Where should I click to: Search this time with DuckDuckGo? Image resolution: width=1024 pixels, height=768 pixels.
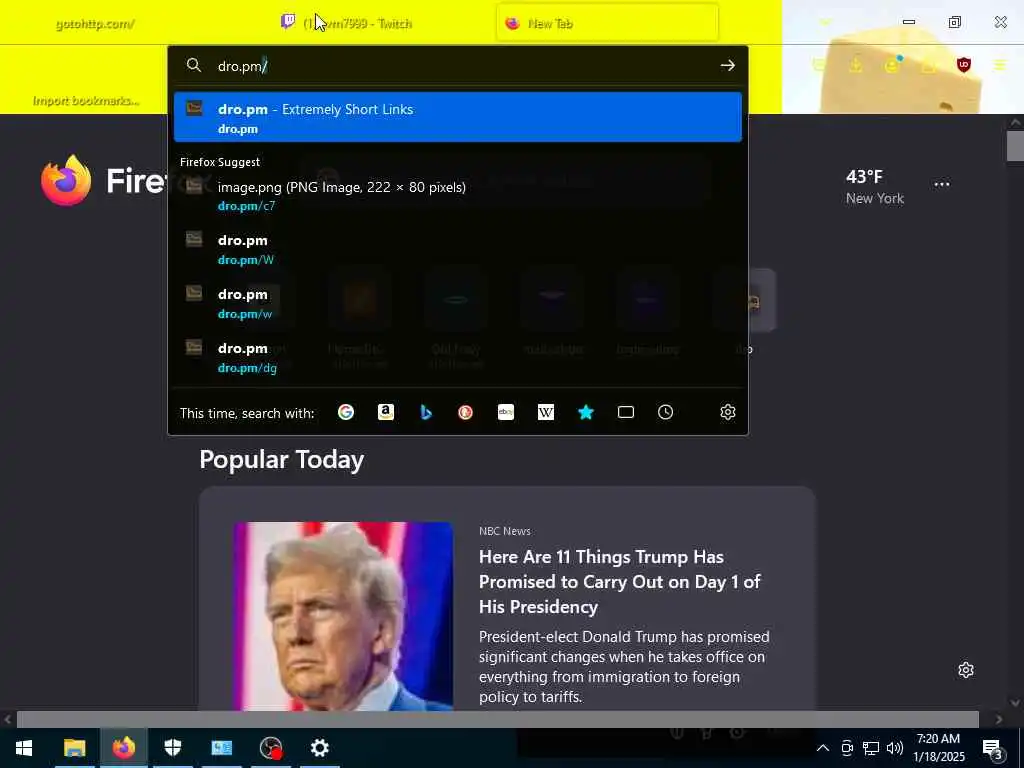point(466,412)
